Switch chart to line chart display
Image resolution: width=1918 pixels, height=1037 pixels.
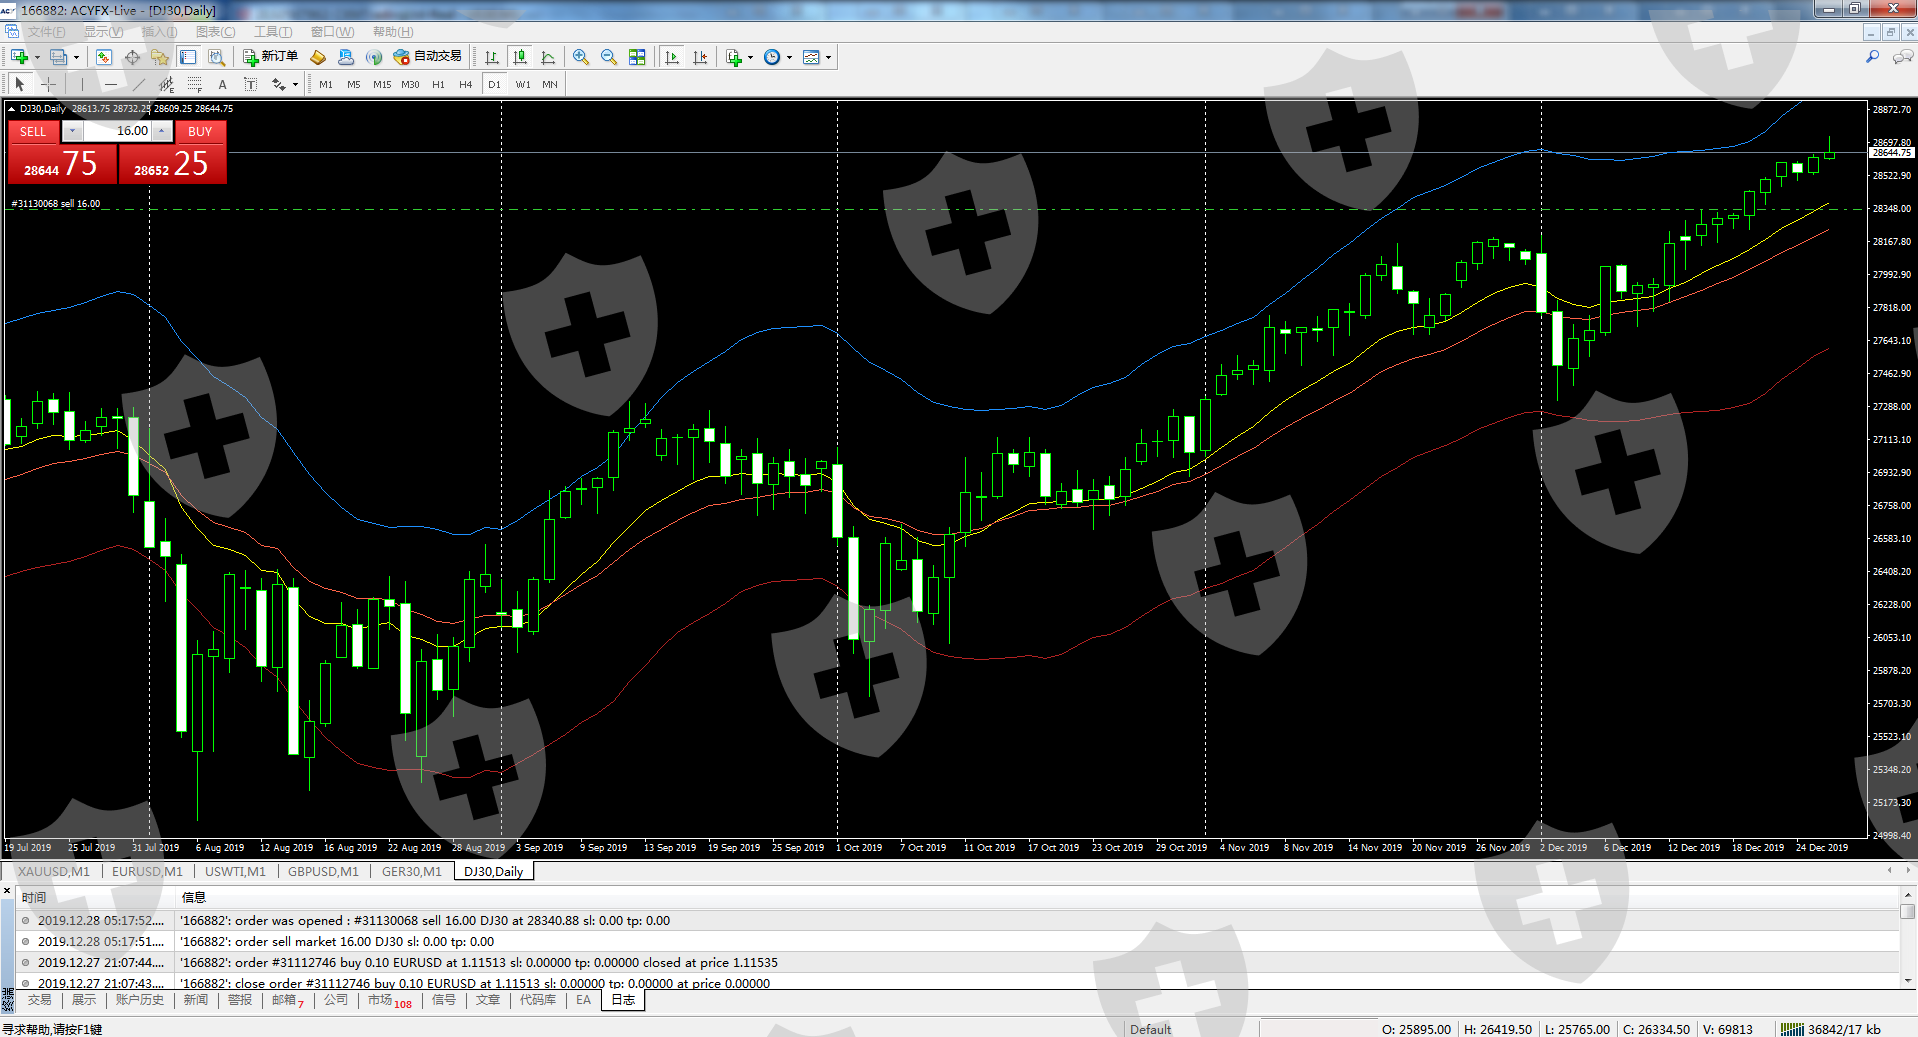pos(548,57)
